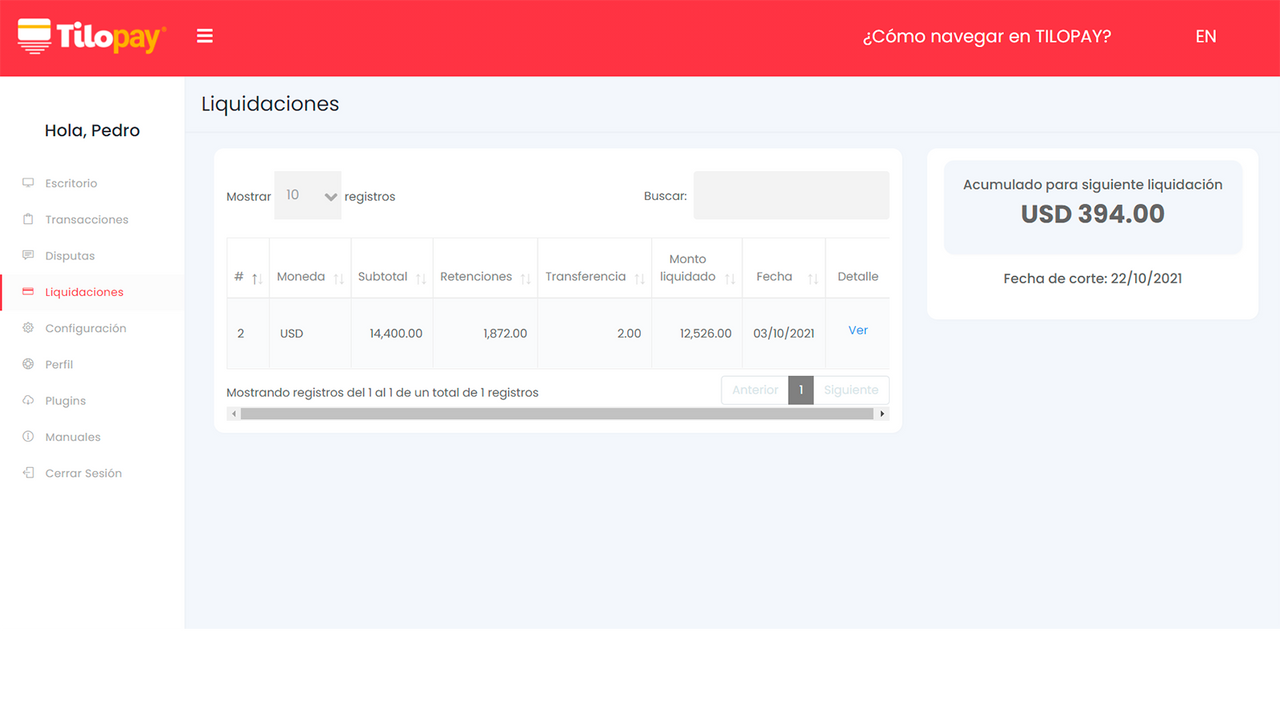The image size is (1280, 720).
Task: Open Transacciones in the sidebar
Action: pos(87,219)
